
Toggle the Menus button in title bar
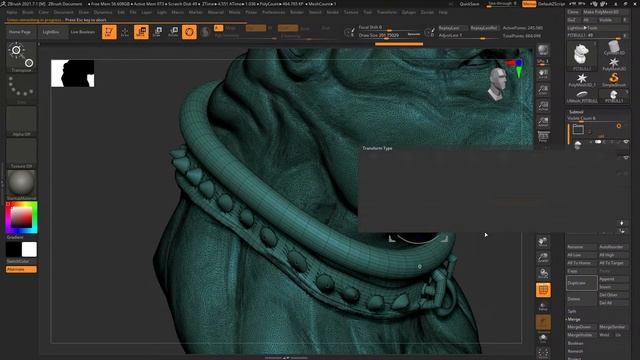point(529,4)
